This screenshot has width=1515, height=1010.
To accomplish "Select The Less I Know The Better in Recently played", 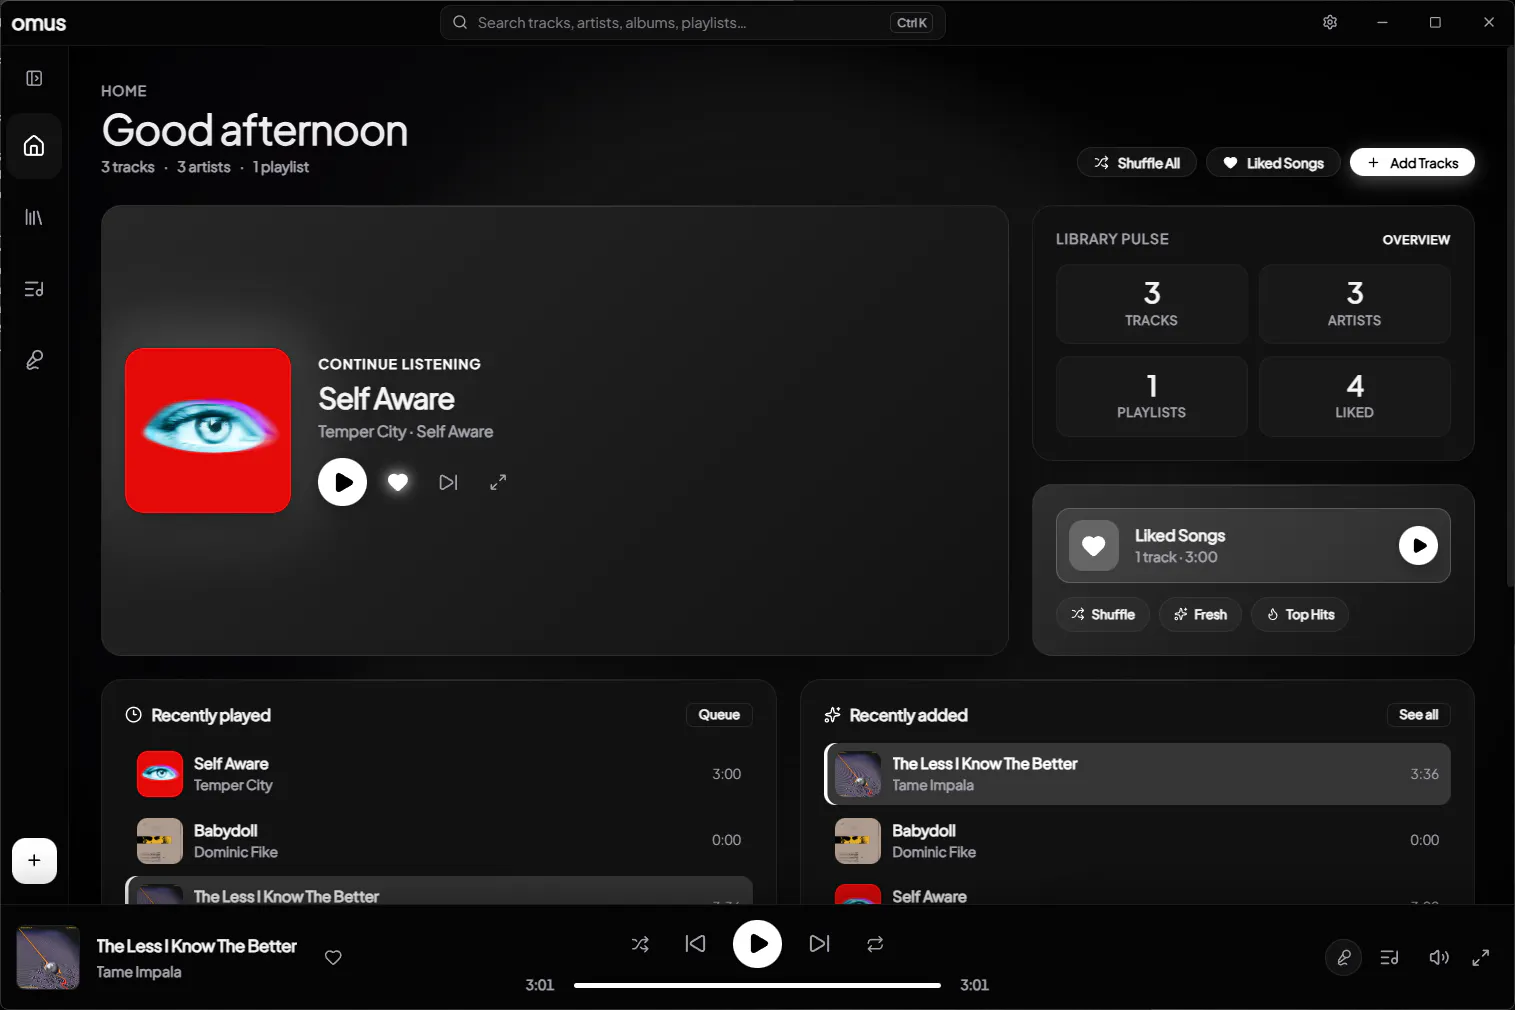I will [x=439, y=891].
